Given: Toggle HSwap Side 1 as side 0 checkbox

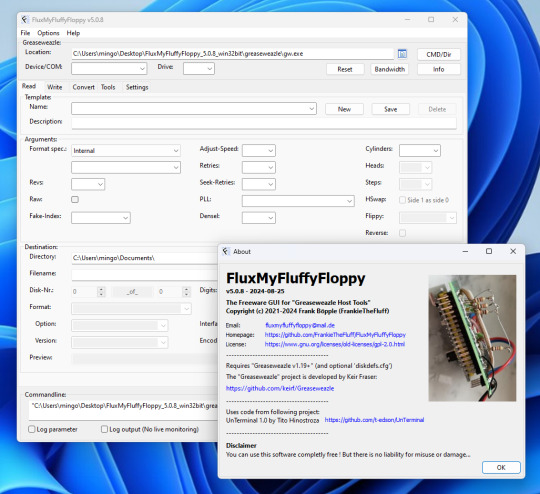Looking at the screenshot, I should 402,200.
